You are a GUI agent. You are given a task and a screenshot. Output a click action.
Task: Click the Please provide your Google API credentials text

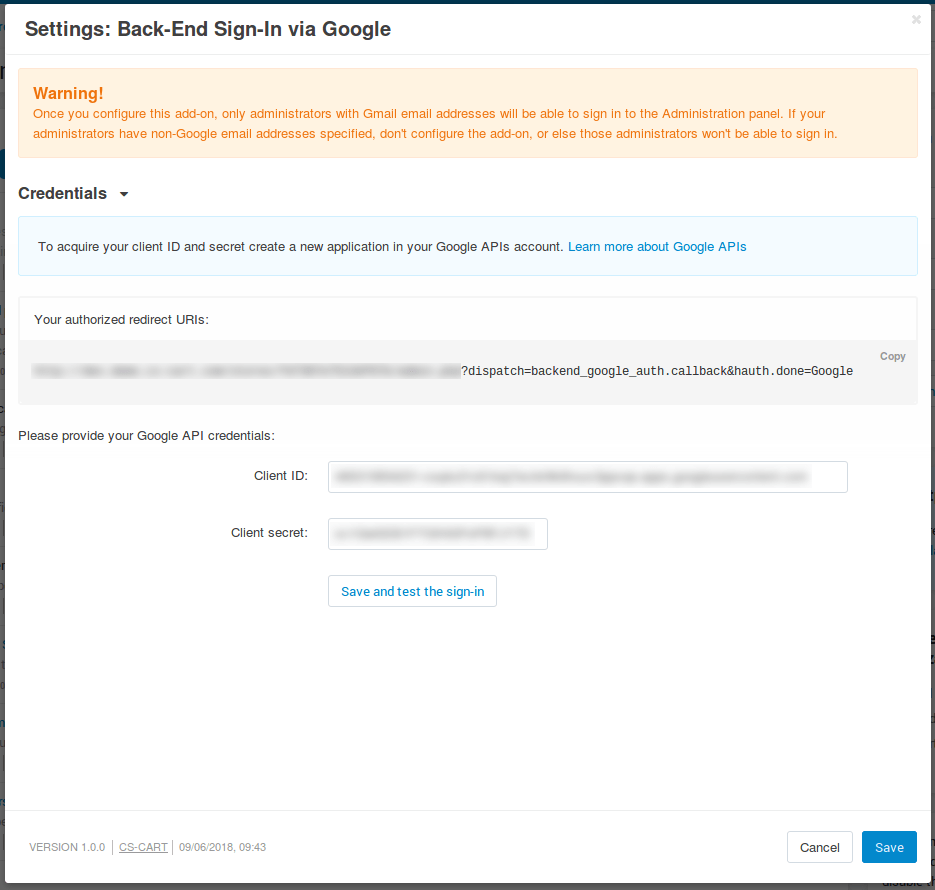click(x=146, y=436)
